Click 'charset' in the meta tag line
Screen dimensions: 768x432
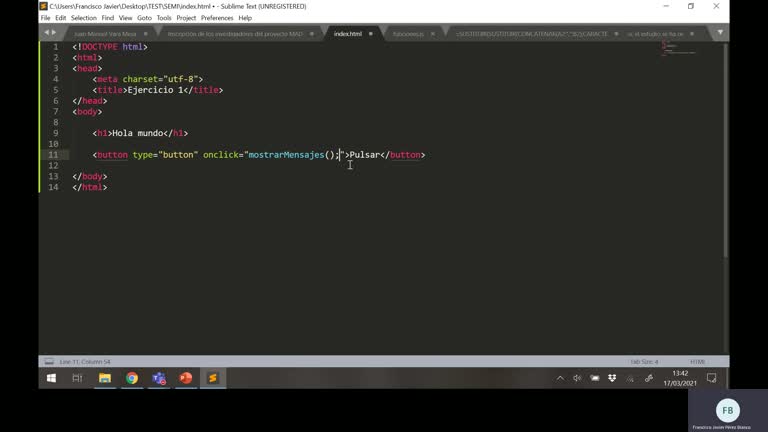tap(140, 79)
